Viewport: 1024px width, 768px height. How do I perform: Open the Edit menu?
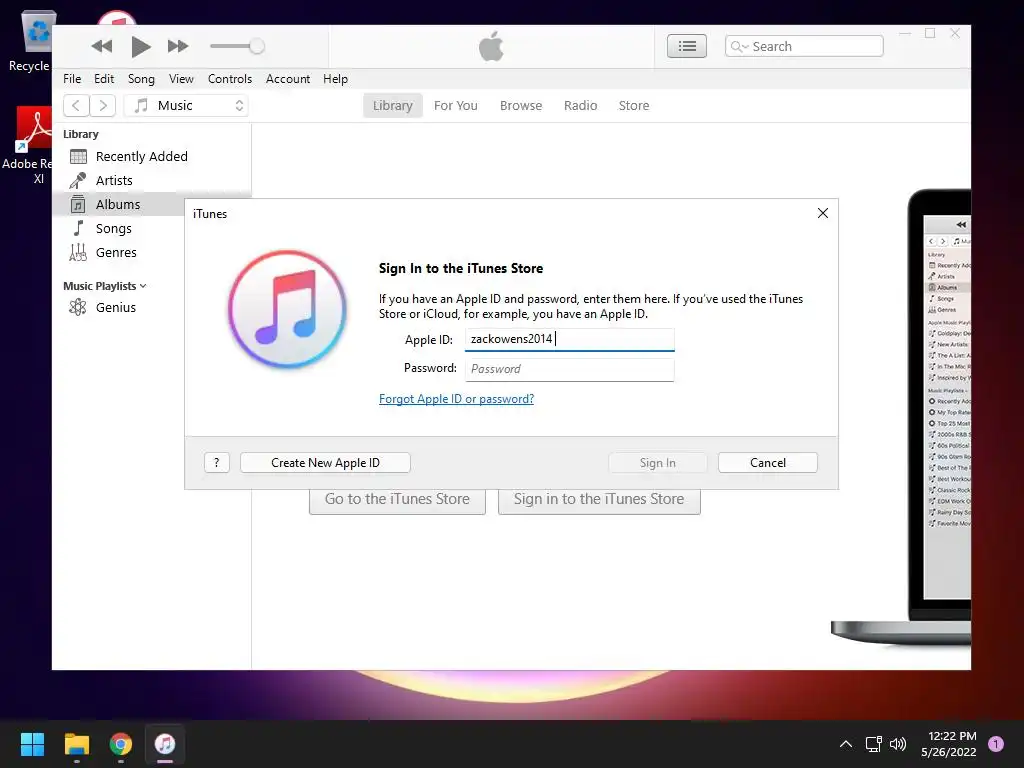[104, 79]
